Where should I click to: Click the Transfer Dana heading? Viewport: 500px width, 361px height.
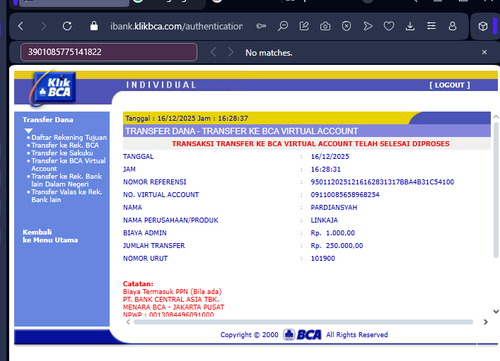(x=48, y=120)
